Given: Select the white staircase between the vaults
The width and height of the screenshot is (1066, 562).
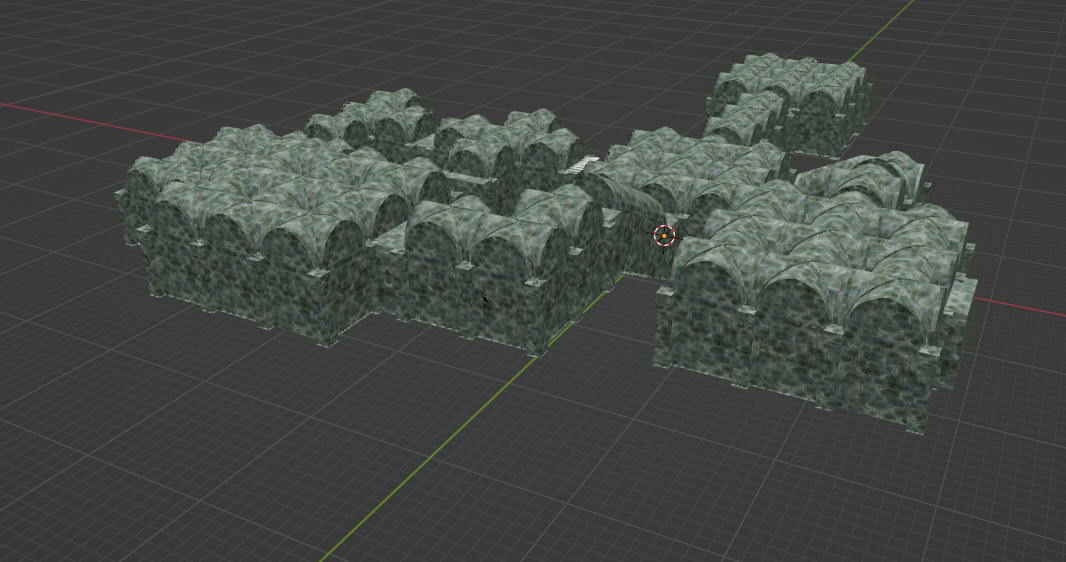Looking at the screenshot, I should pyautogui.click(x=578, y=166).
